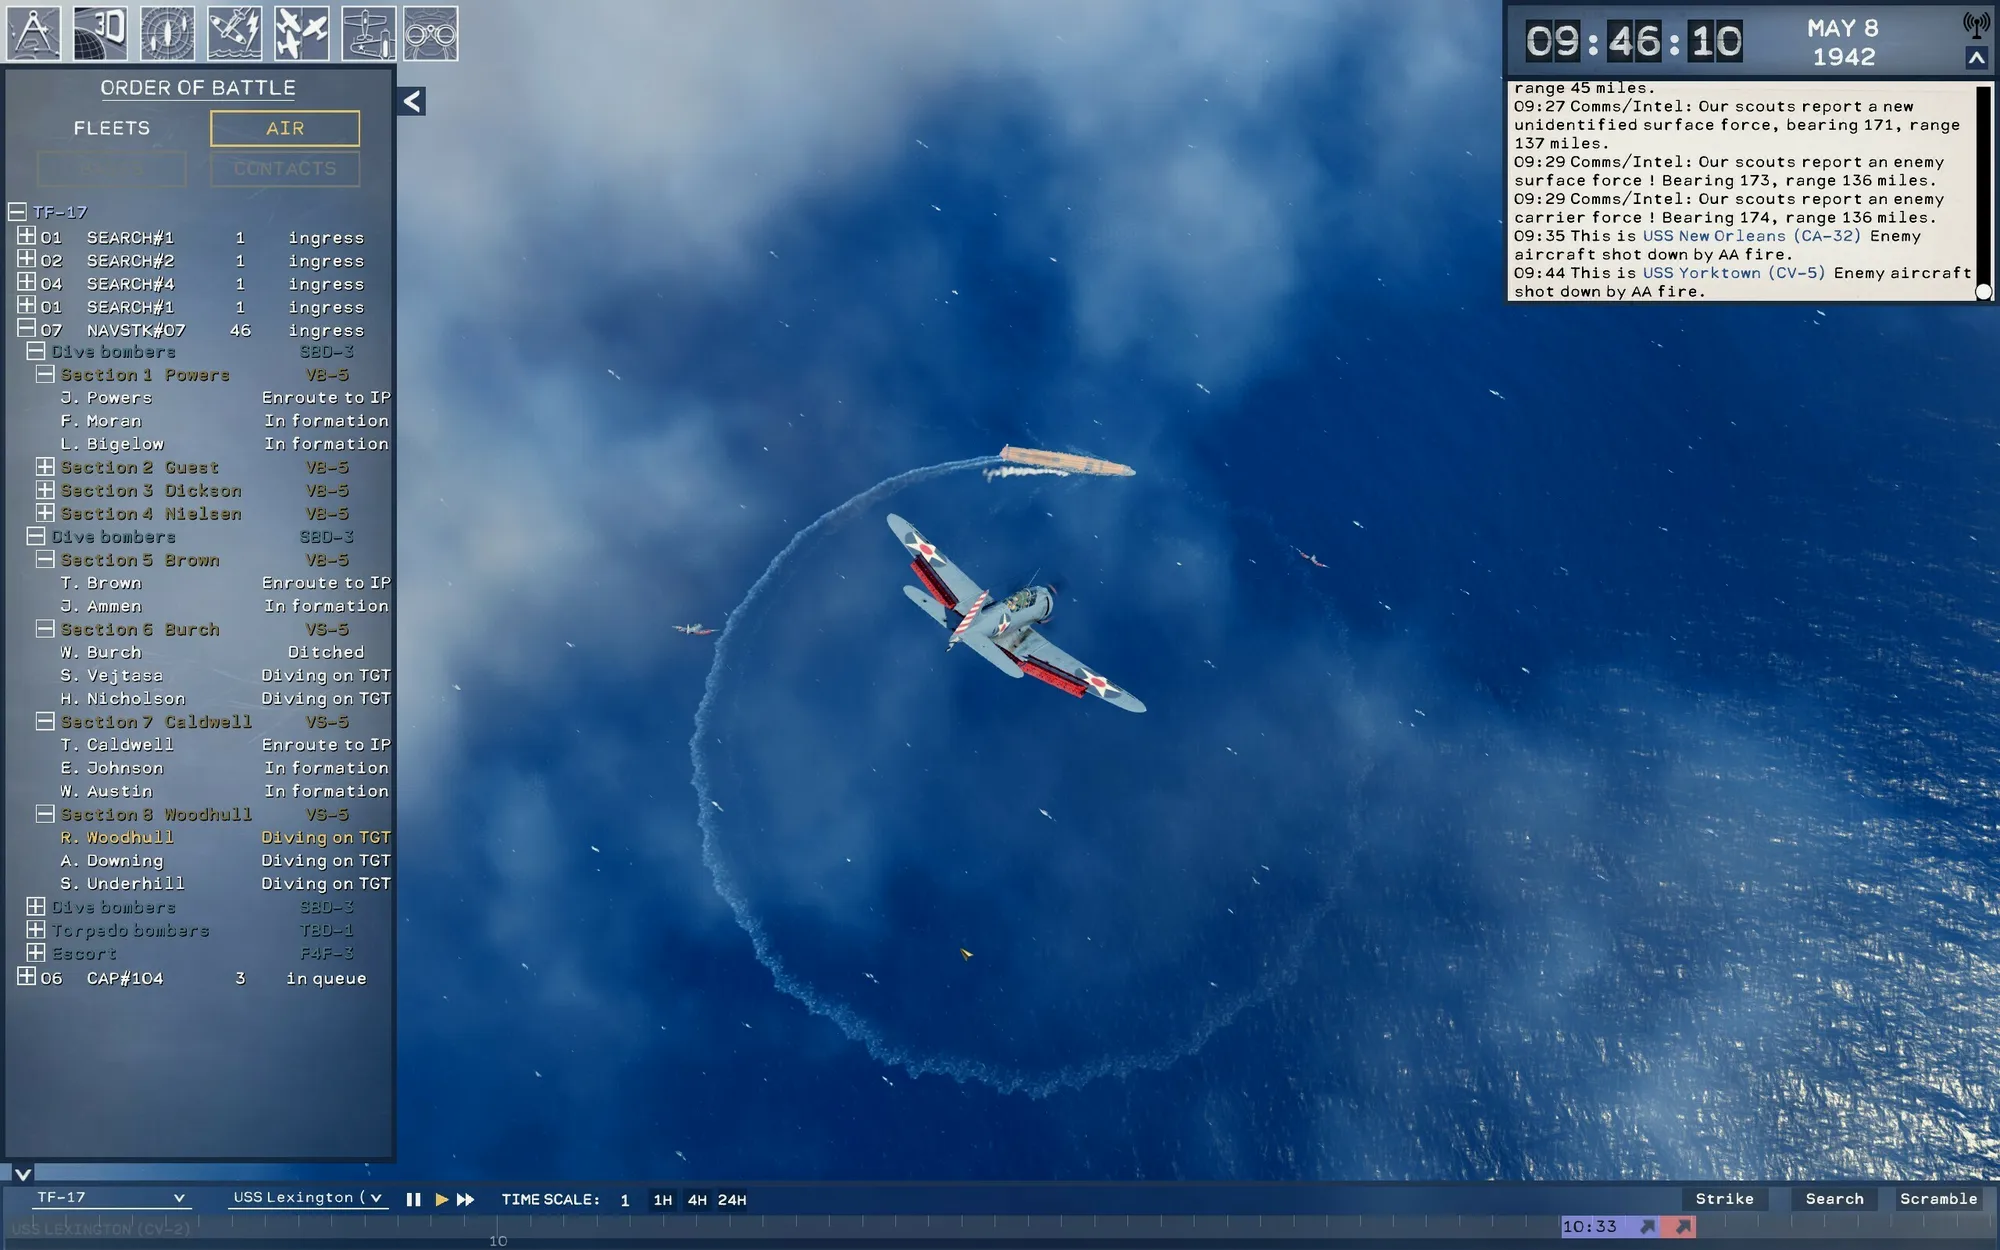This screenshot has width=2000, height=1250.
Task: Expand Section 3 Dickson
Action: click(x=45, y=490)
